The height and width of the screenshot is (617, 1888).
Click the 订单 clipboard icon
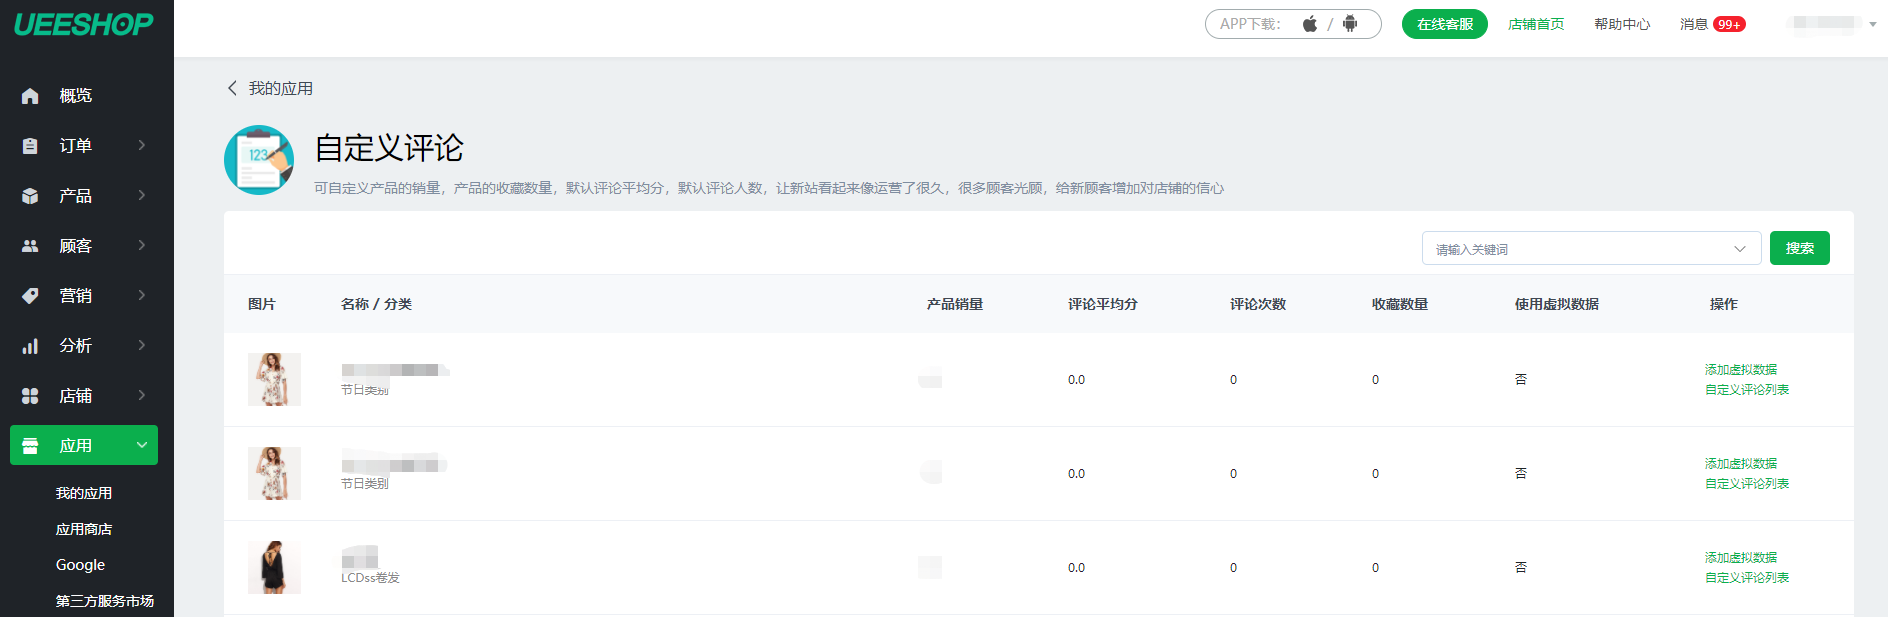point(30,146)
